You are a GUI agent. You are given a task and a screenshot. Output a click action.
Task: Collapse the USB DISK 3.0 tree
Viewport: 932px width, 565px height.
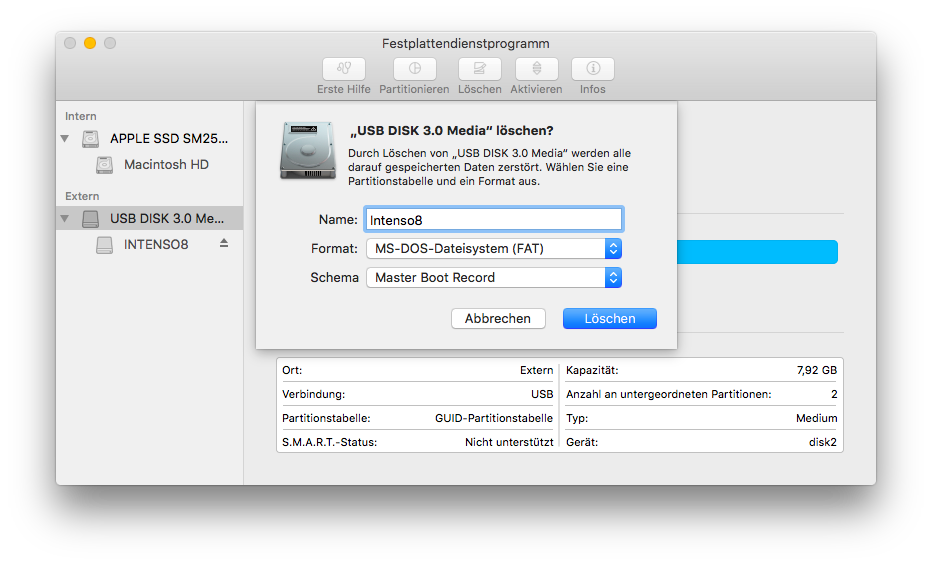(x=65, y=219)
